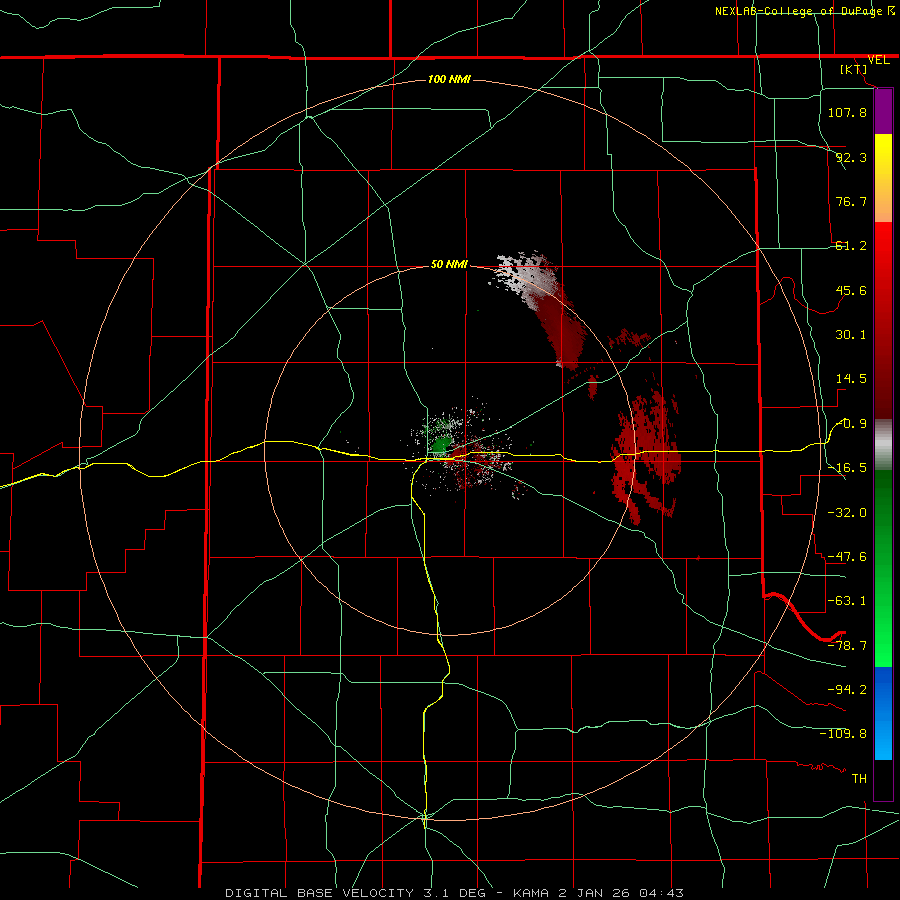Viewport: 900px width, 900px height.
Task: Click the -47.6 velocity scale value
Action: (847, 557)
